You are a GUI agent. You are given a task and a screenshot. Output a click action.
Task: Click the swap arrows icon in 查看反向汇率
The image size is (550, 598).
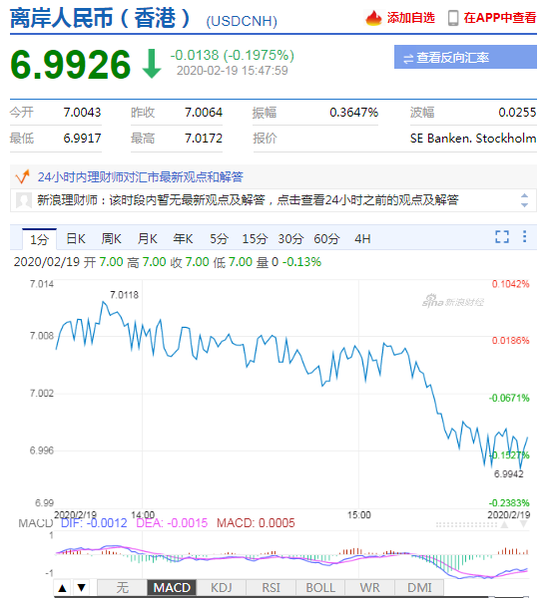(x=408, y=59)
